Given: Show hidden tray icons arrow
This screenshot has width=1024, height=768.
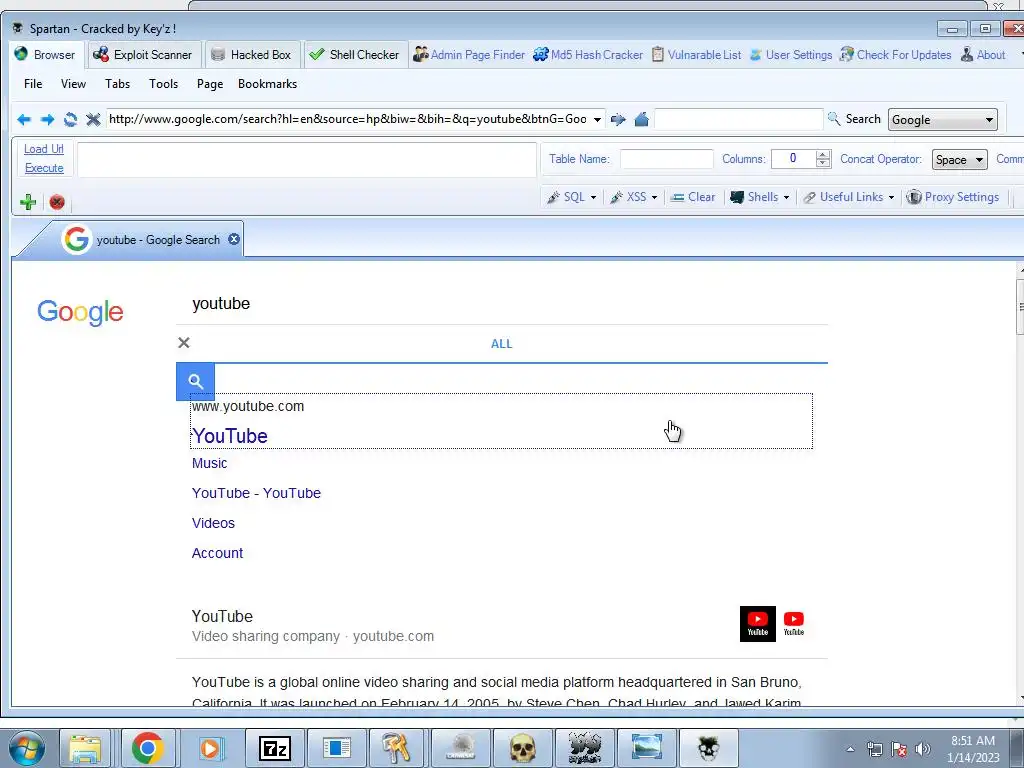Looking at the screenshot, I should (850, 749).
